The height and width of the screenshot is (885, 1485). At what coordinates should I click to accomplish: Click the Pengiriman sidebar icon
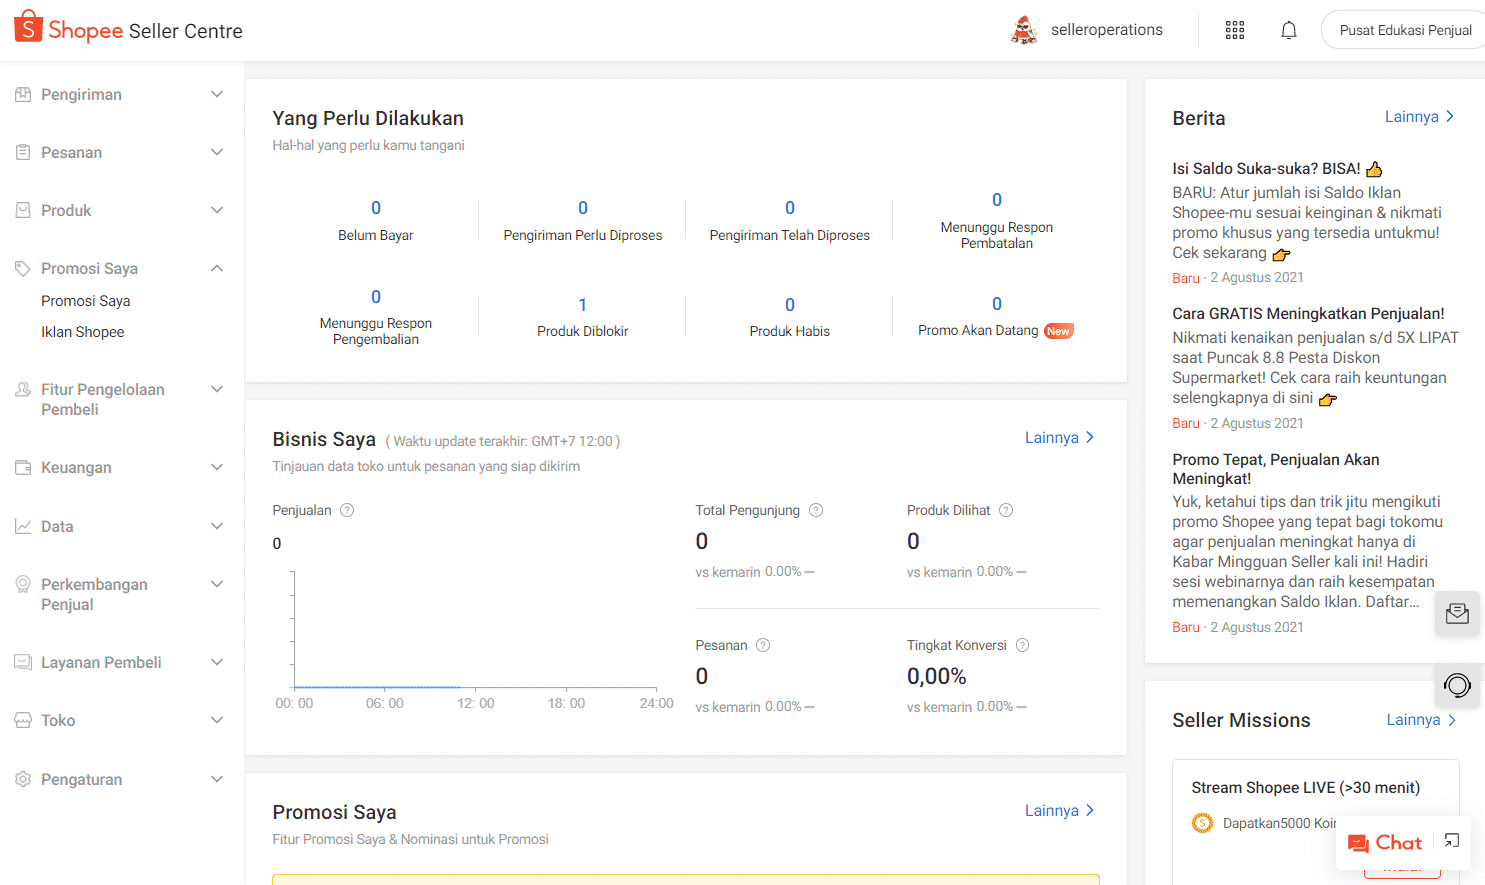(22, 94)
